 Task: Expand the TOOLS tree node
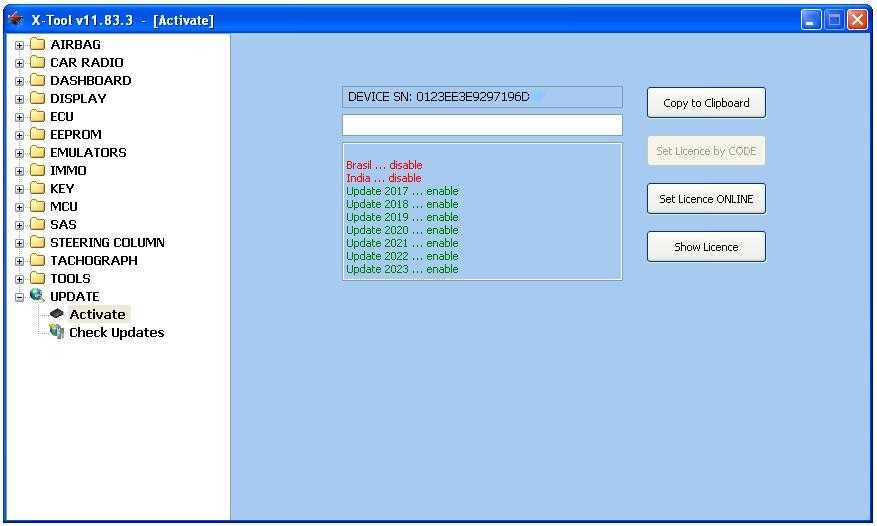click(20, 279)
